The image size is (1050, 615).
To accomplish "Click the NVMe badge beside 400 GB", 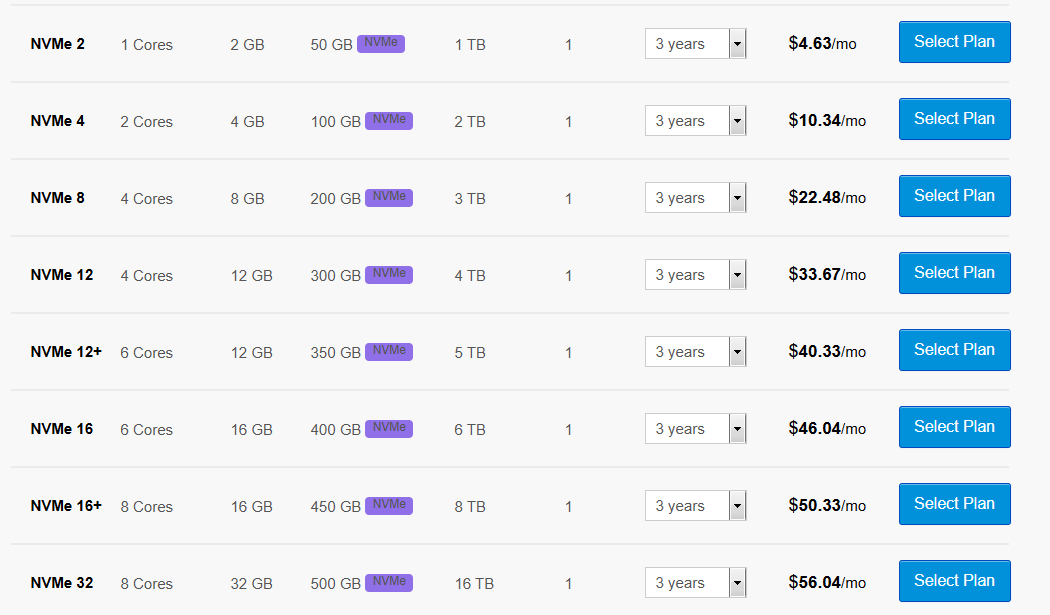I will click(x=389, y=429).
